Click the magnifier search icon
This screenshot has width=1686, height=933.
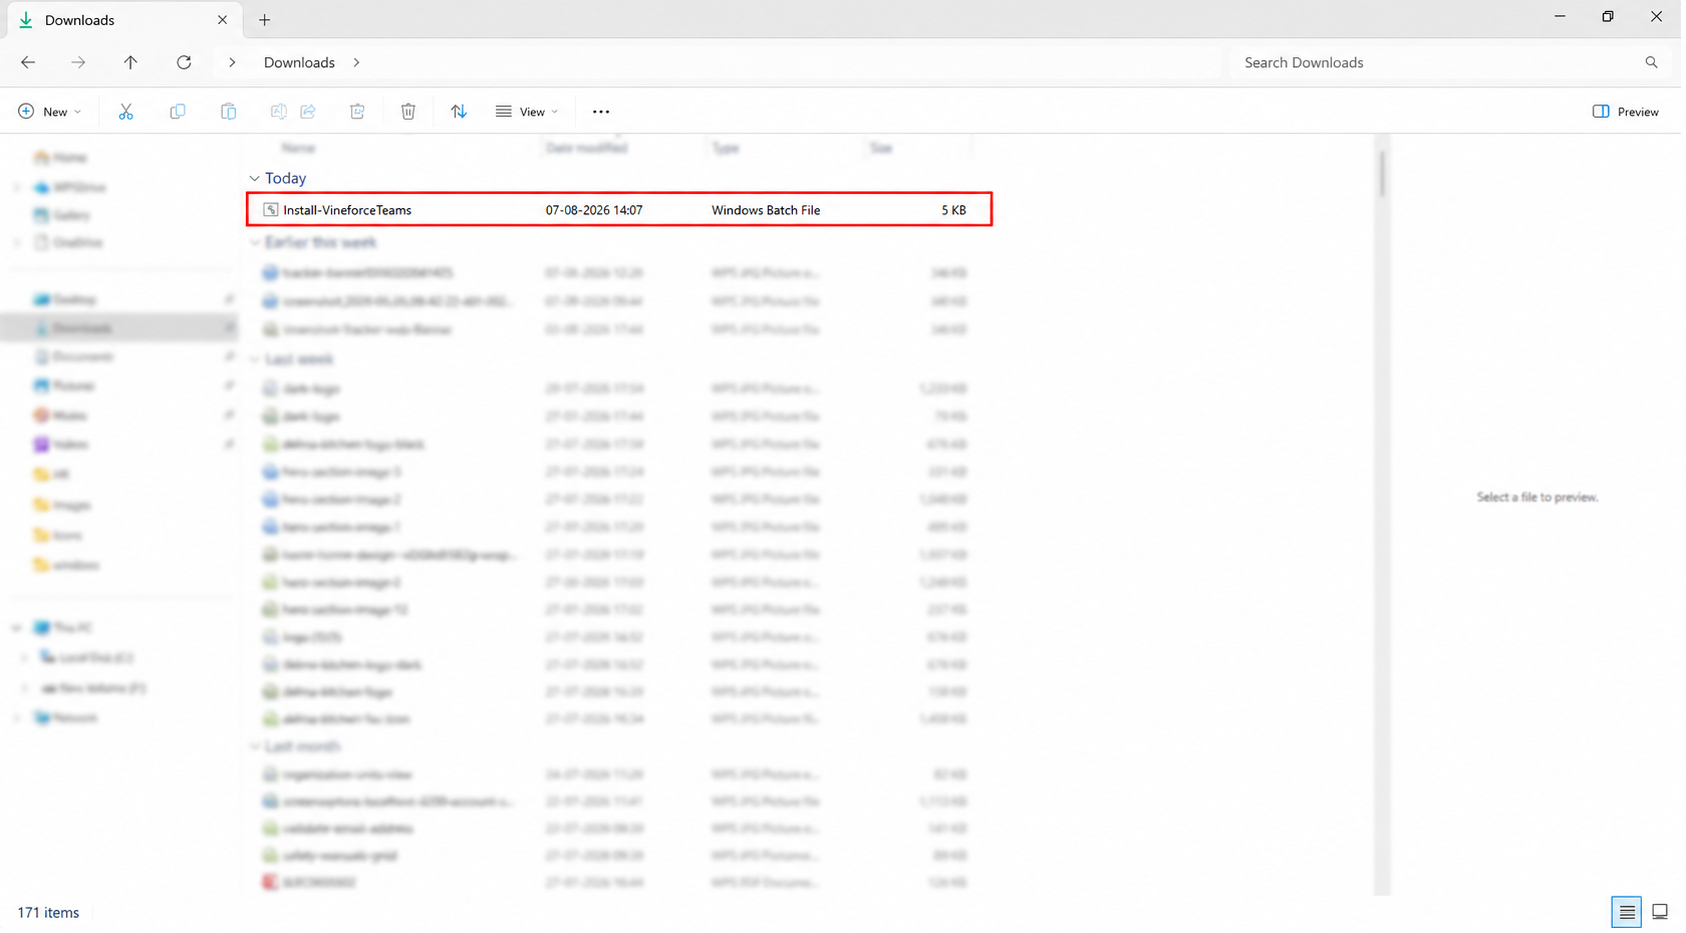click(1651, 62)
